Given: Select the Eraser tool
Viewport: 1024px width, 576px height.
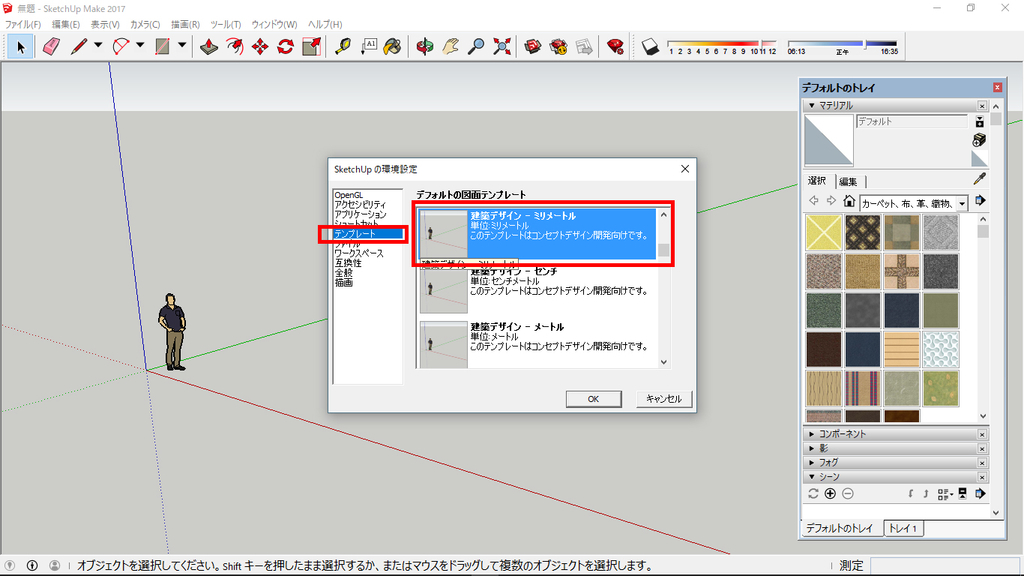Looking at the screenshot, I should tap(51, 47).
